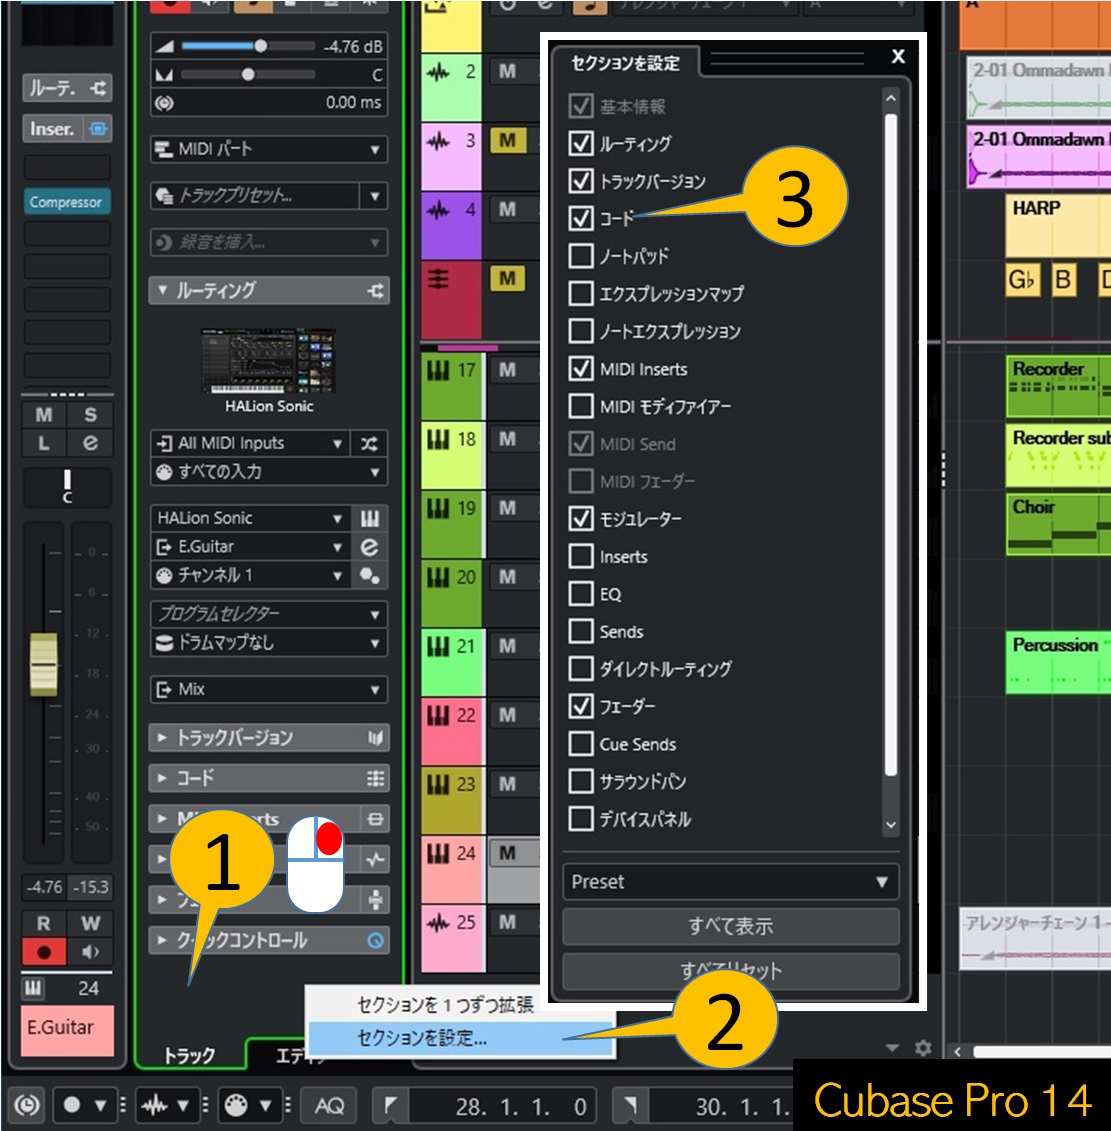This screenshot has height=1131, width=1111.
Task: Expand the トラックバージョン inspector section
Action: pyautogui.click(x=163, y=737)
